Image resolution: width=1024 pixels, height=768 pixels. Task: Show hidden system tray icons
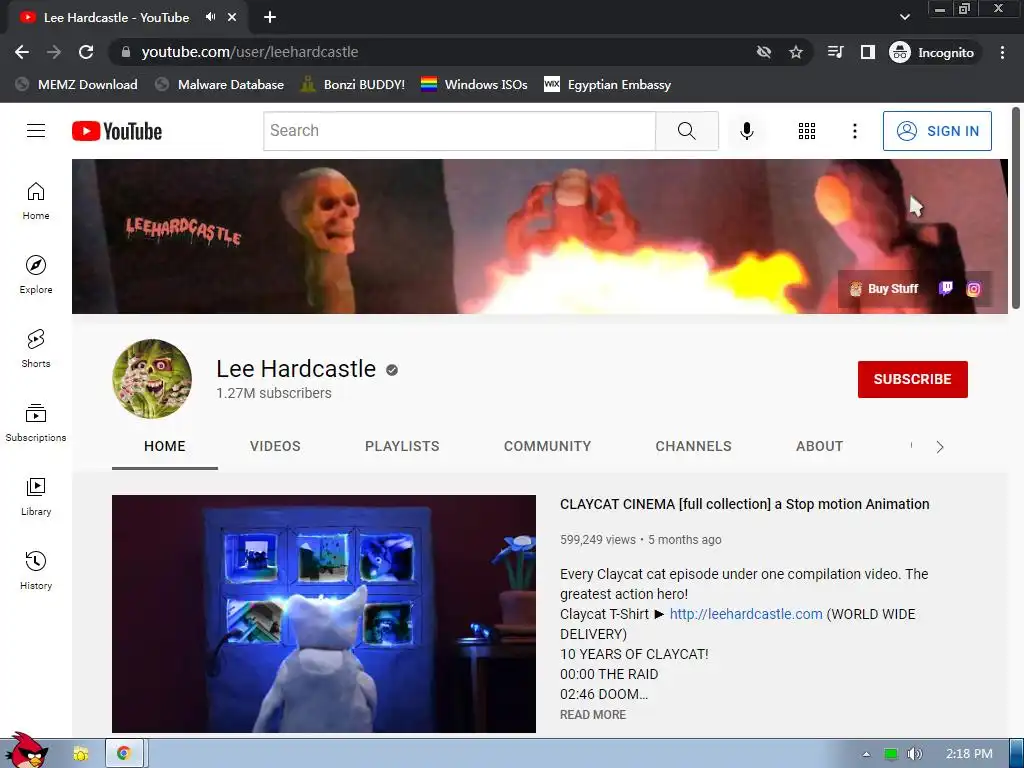866,754
